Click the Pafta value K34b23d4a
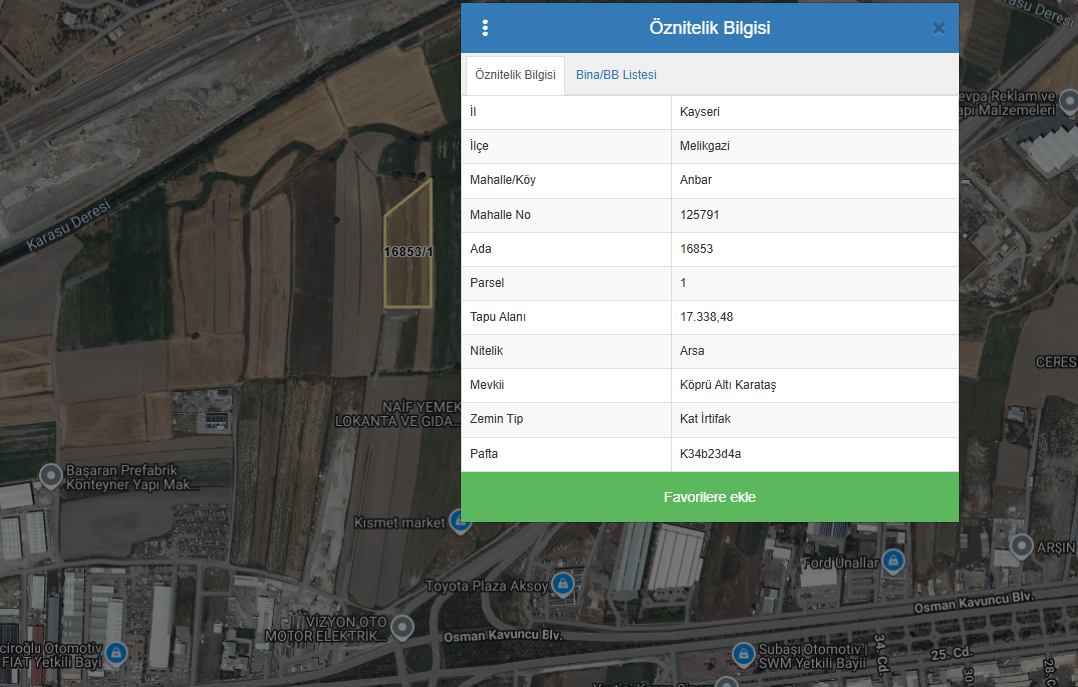Image resolution: width=1078 pixels, height=687 pixels. [710, 454]
